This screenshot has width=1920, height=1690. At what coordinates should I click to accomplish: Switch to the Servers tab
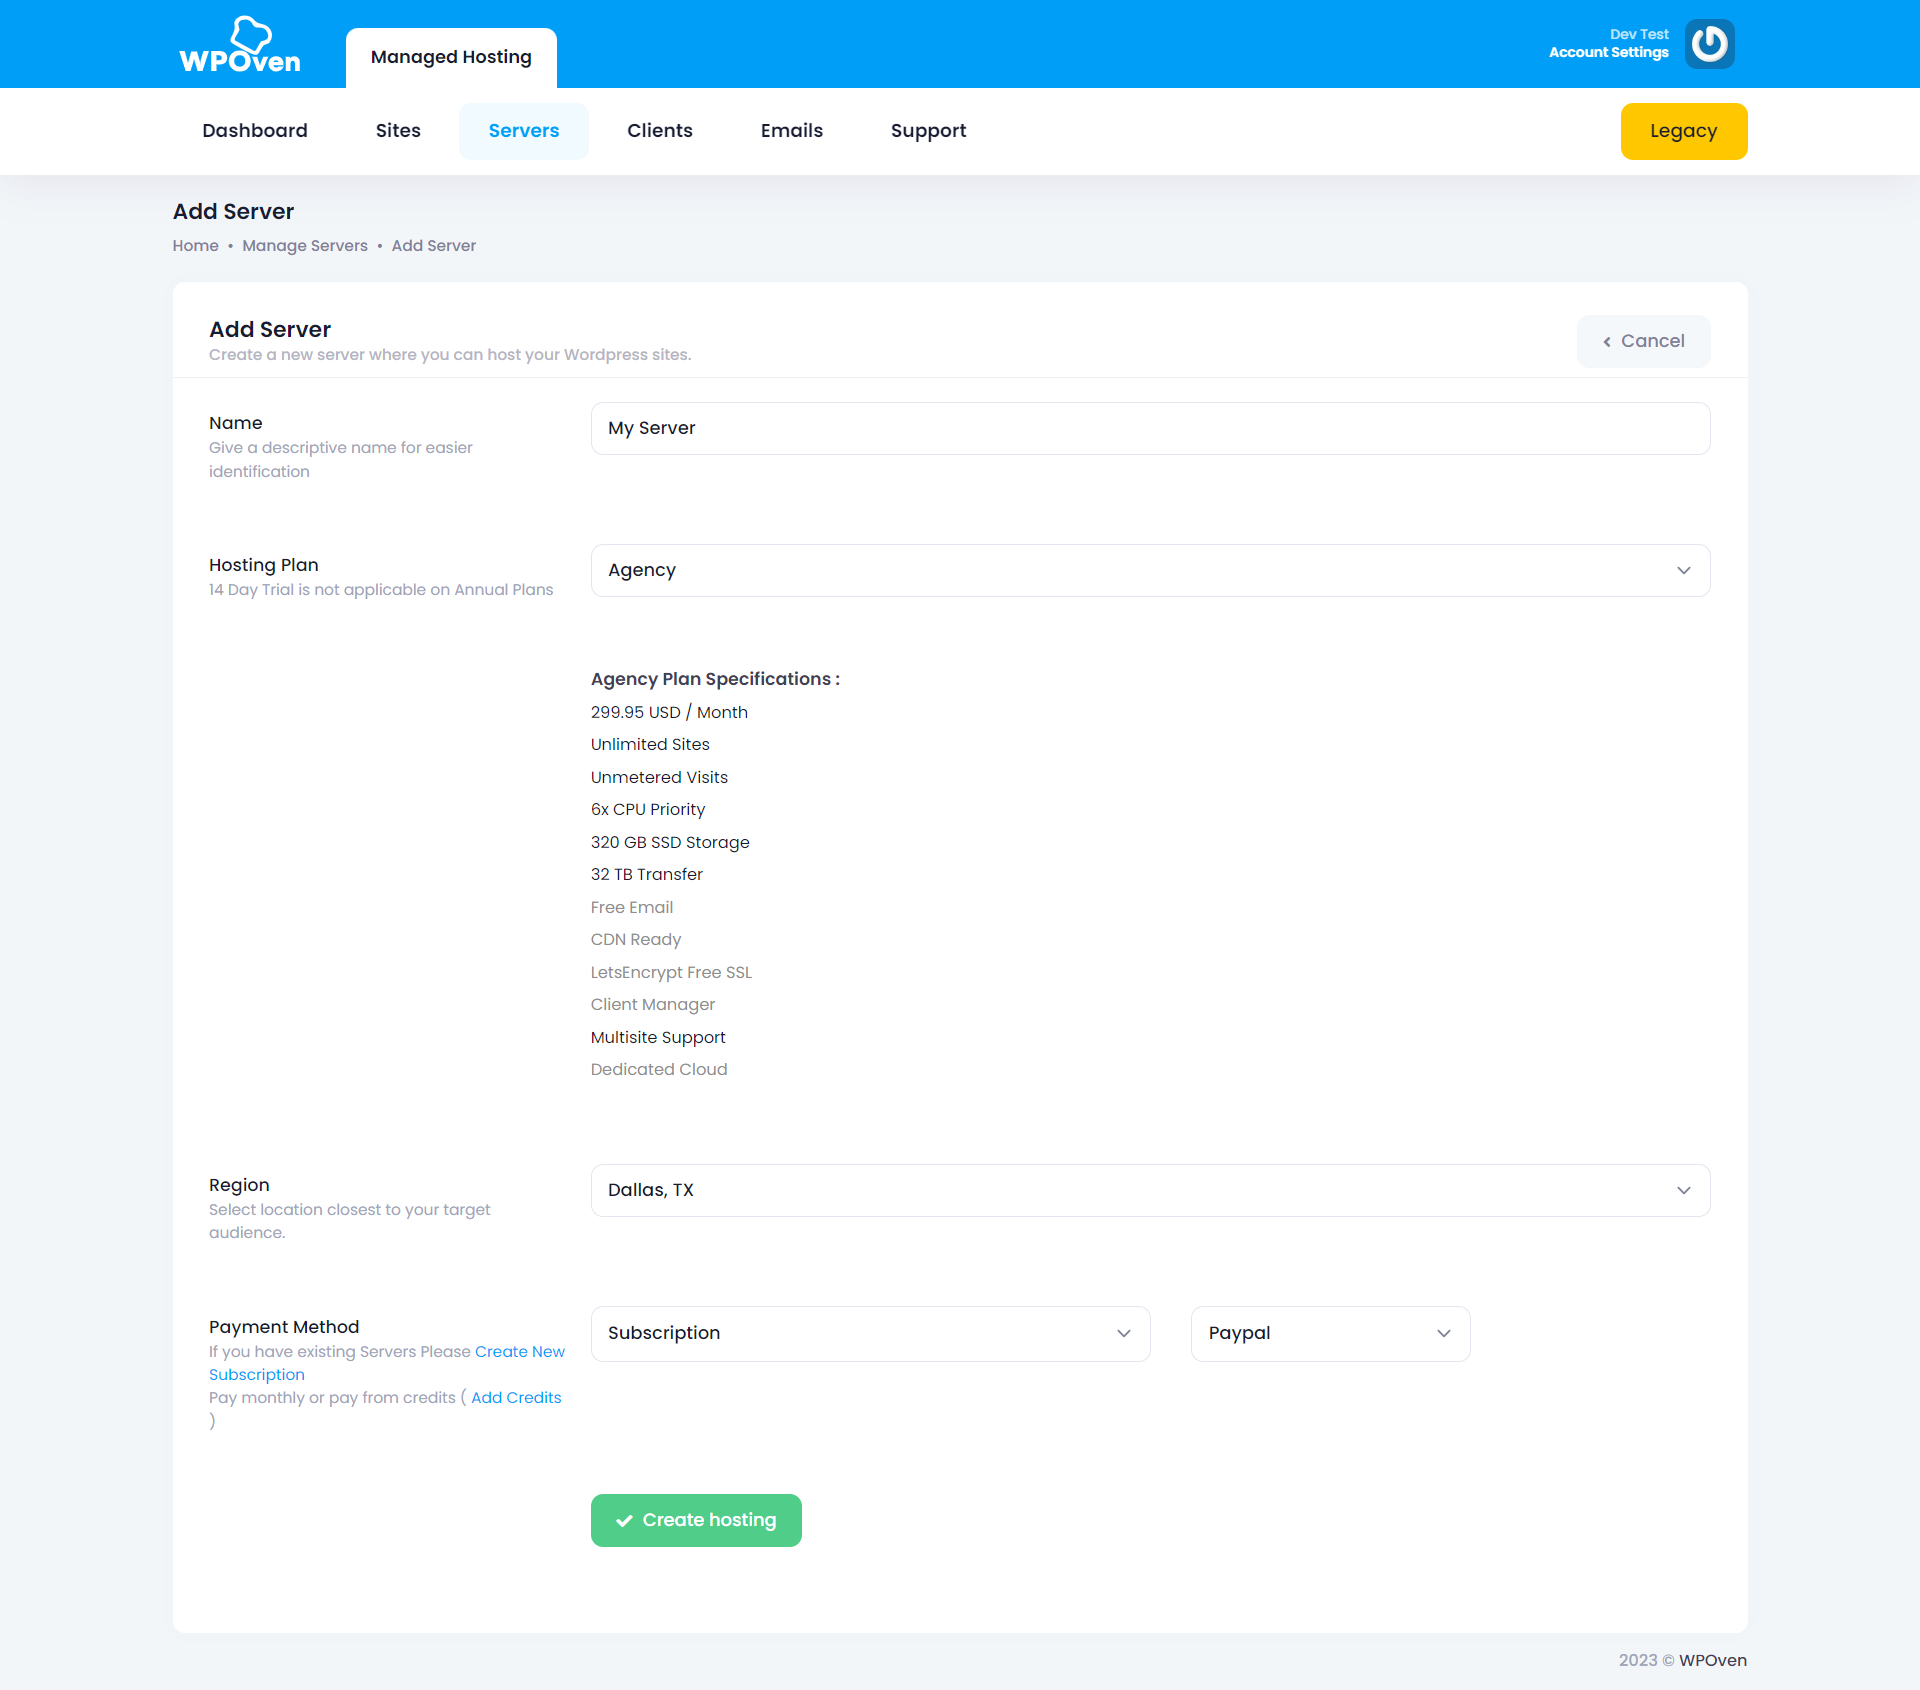522,129
